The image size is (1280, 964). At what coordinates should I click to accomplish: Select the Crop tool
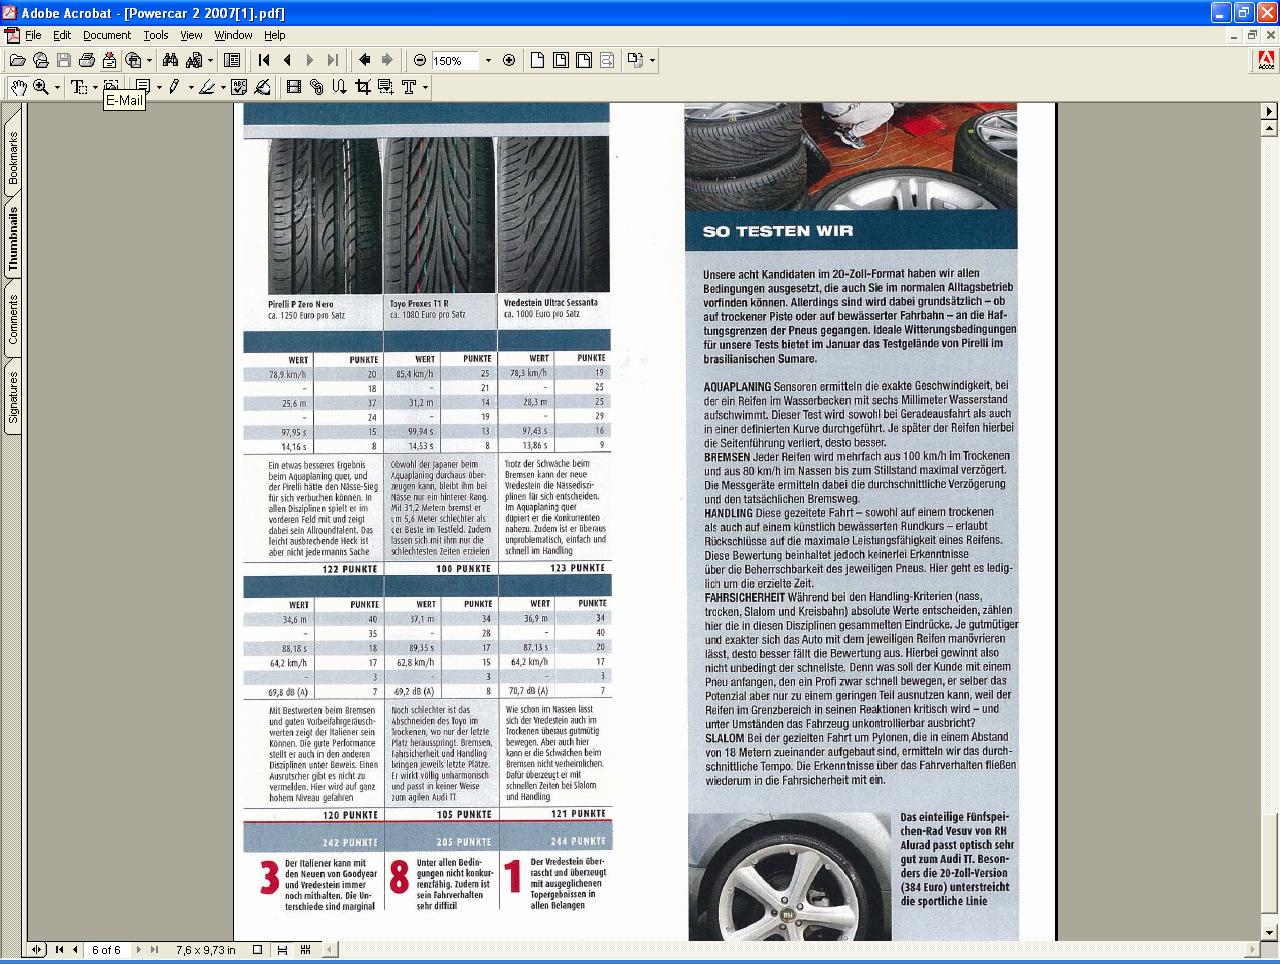[363, 87]
